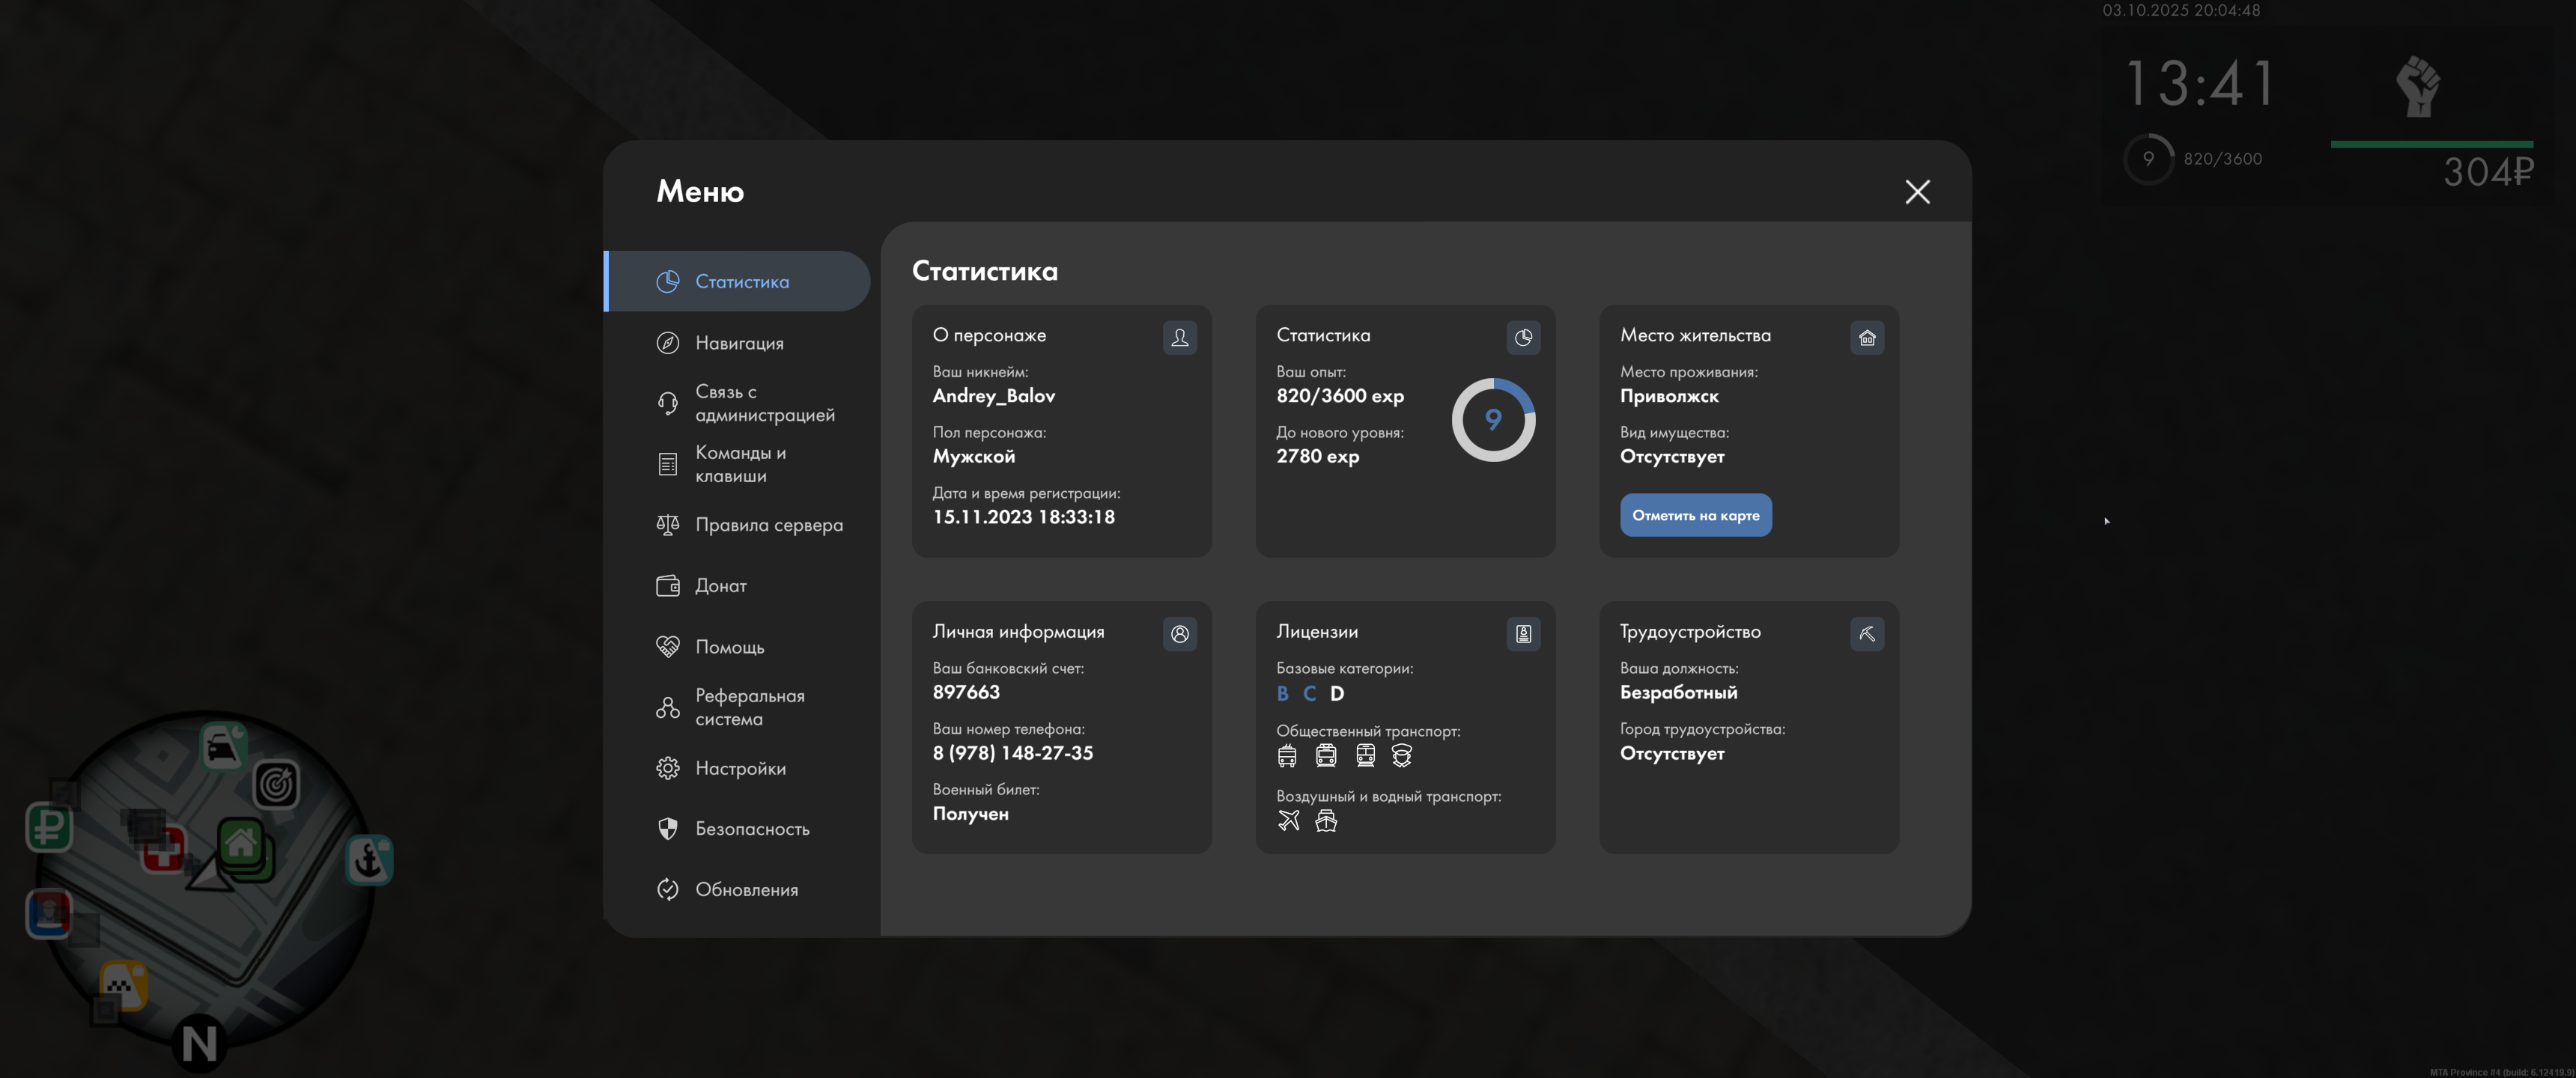Open the Донат menu section
Screen dimensions: 2576x1078
coord(720,586)
